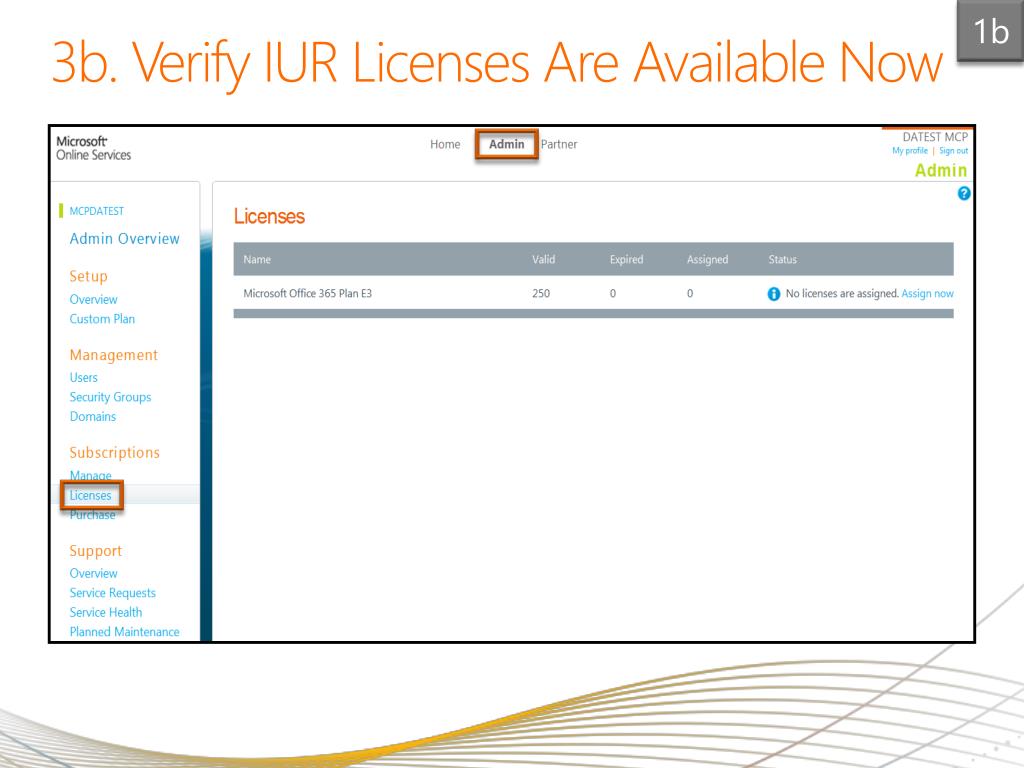Open the Home tab
The width and height of the screenshot is (1024, 768).
(445, 144)
